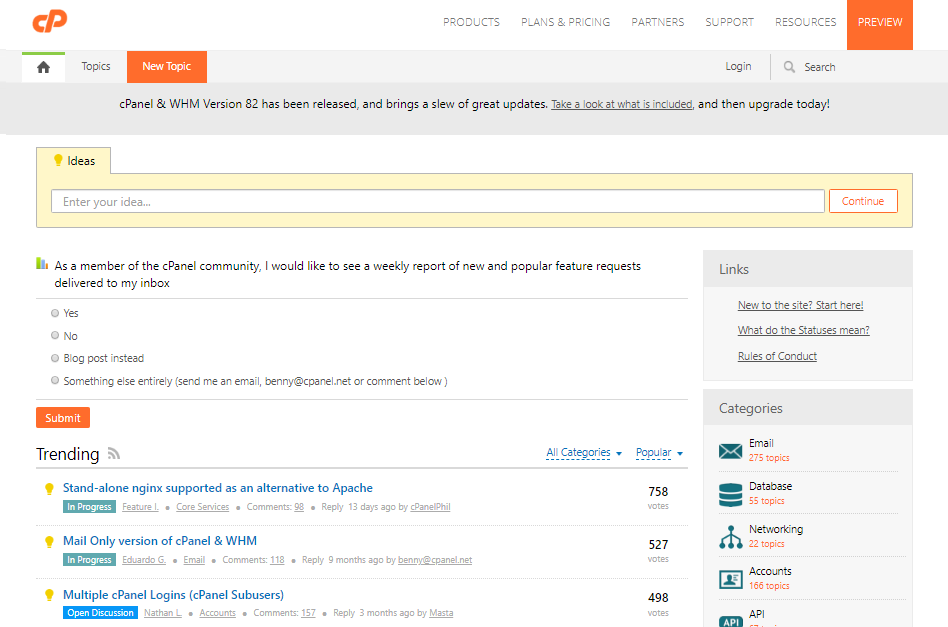Click the New Topic button
Viewport: 948px width, 627px height.
click(x=166, y=66)
